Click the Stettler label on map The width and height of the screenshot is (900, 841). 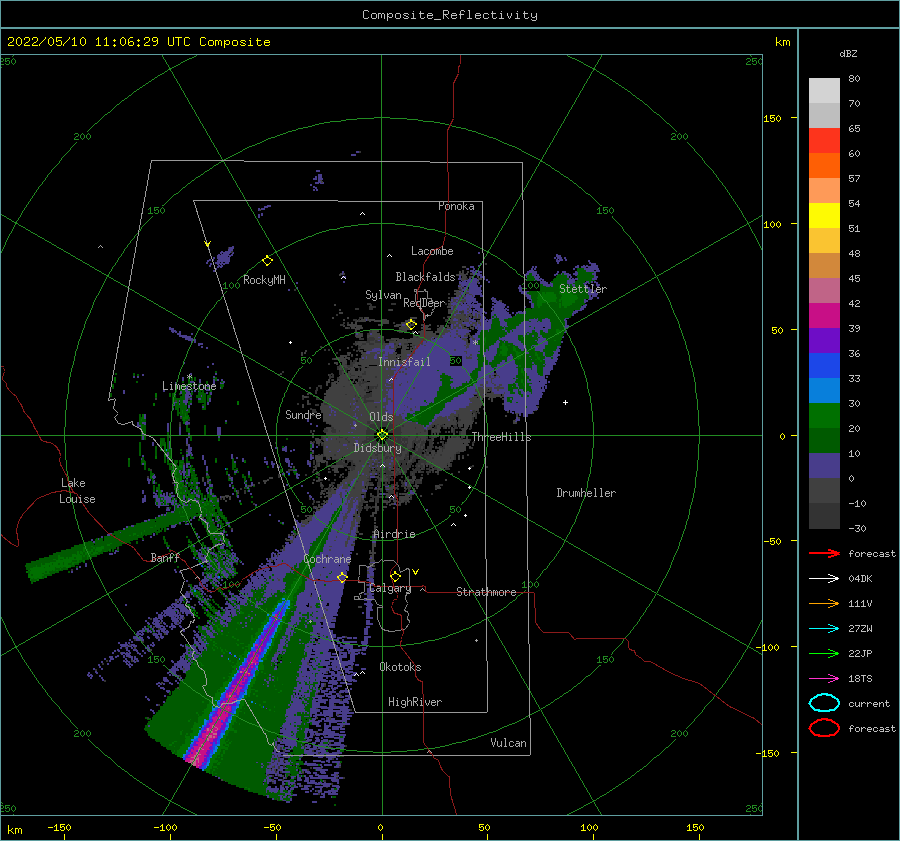click(x=583, y=289)
